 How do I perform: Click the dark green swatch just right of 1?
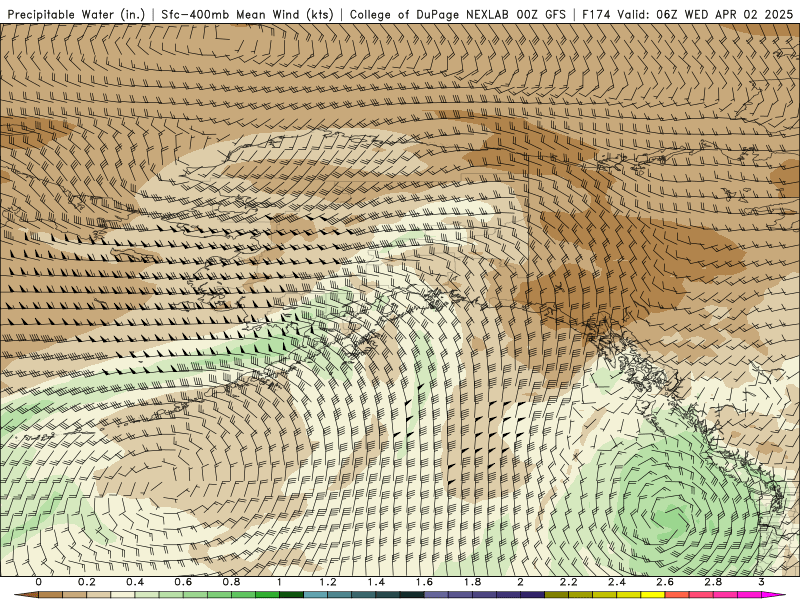[x=291, y=595]
